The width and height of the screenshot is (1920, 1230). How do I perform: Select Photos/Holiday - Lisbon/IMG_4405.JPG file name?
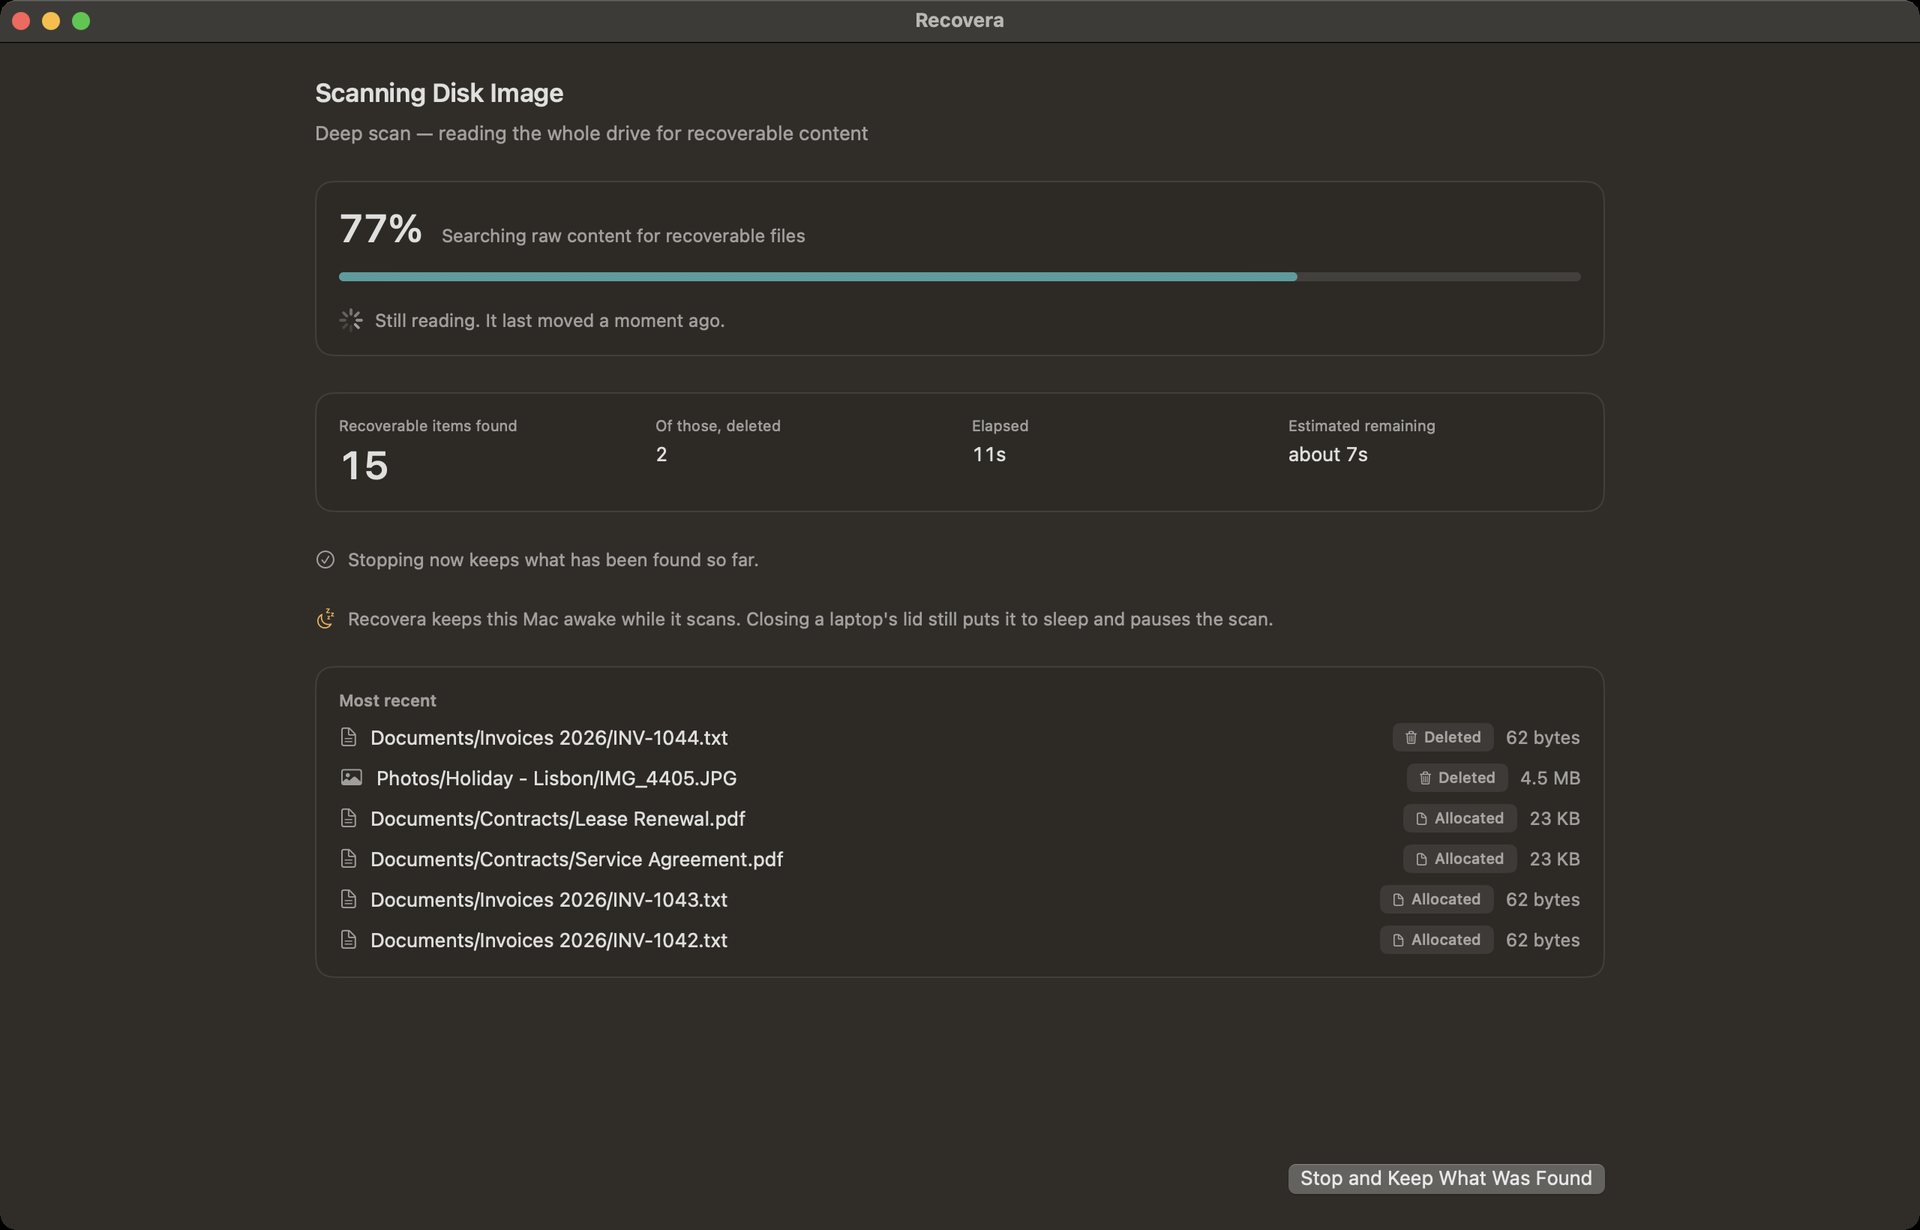(x=556, y=777)
